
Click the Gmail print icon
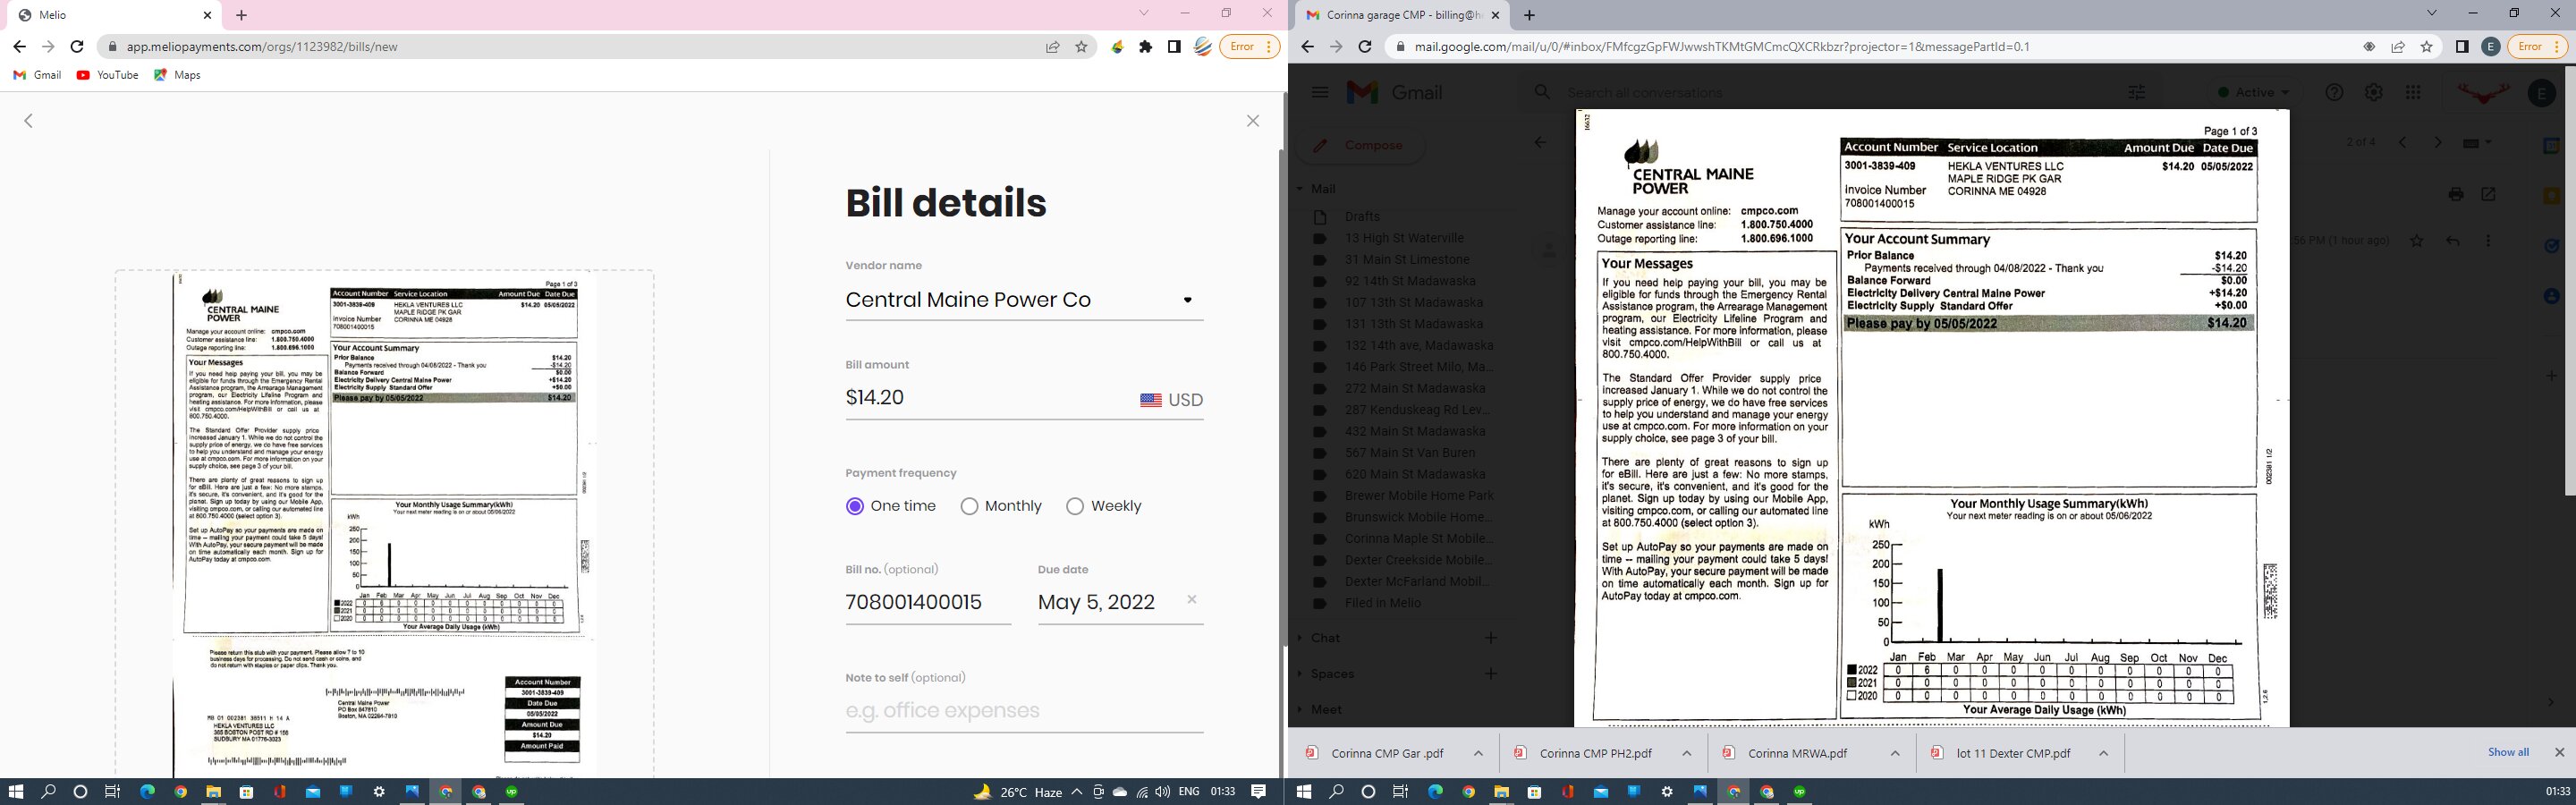pyautogui.click(x=2455, y=194)
